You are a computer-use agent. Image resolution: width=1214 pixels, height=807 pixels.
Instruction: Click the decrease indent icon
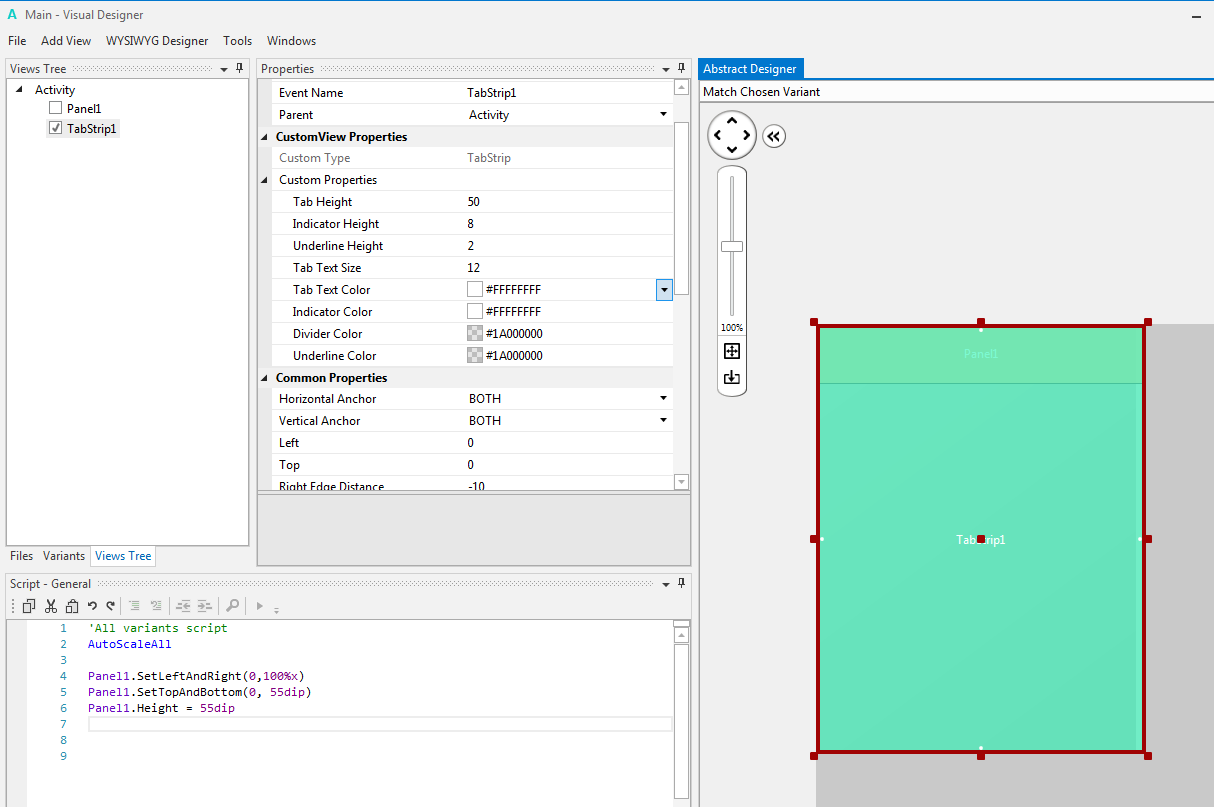click(183, 605)
